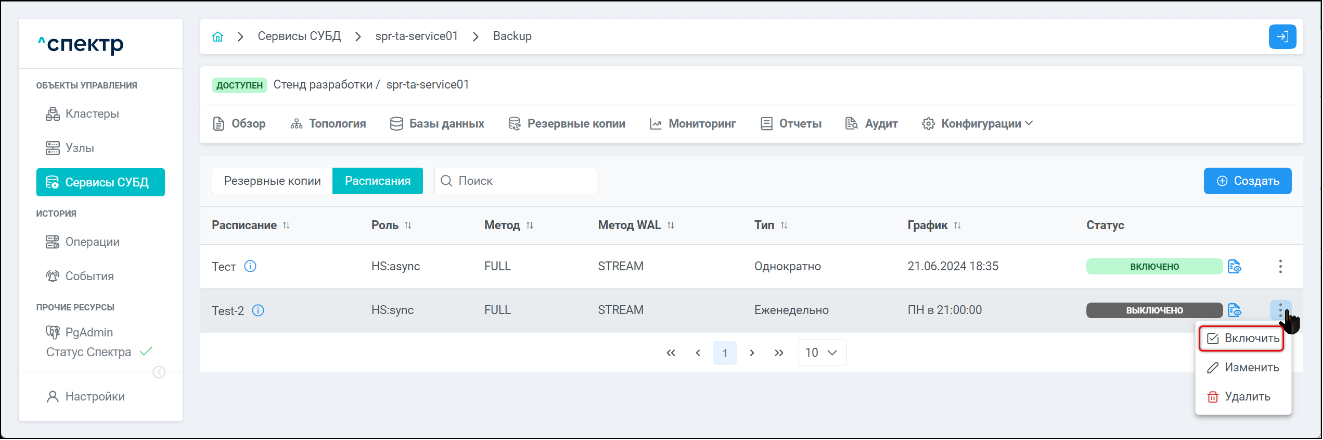Click backup icon in Тест row
1323x440 pixels.
(1235, 267)
